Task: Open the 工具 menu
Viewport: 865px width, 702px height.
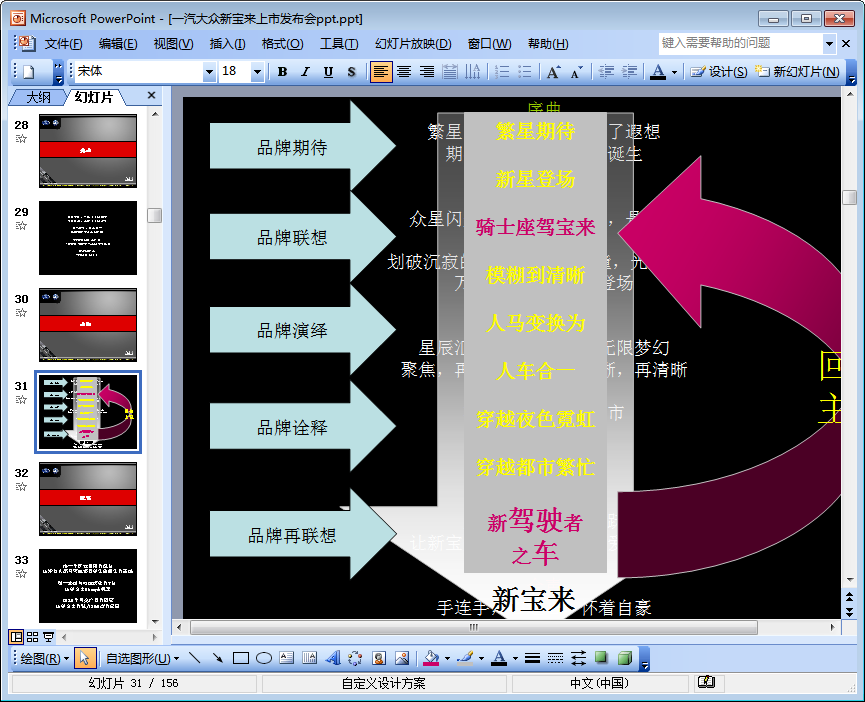Action: tap(339, 44)
